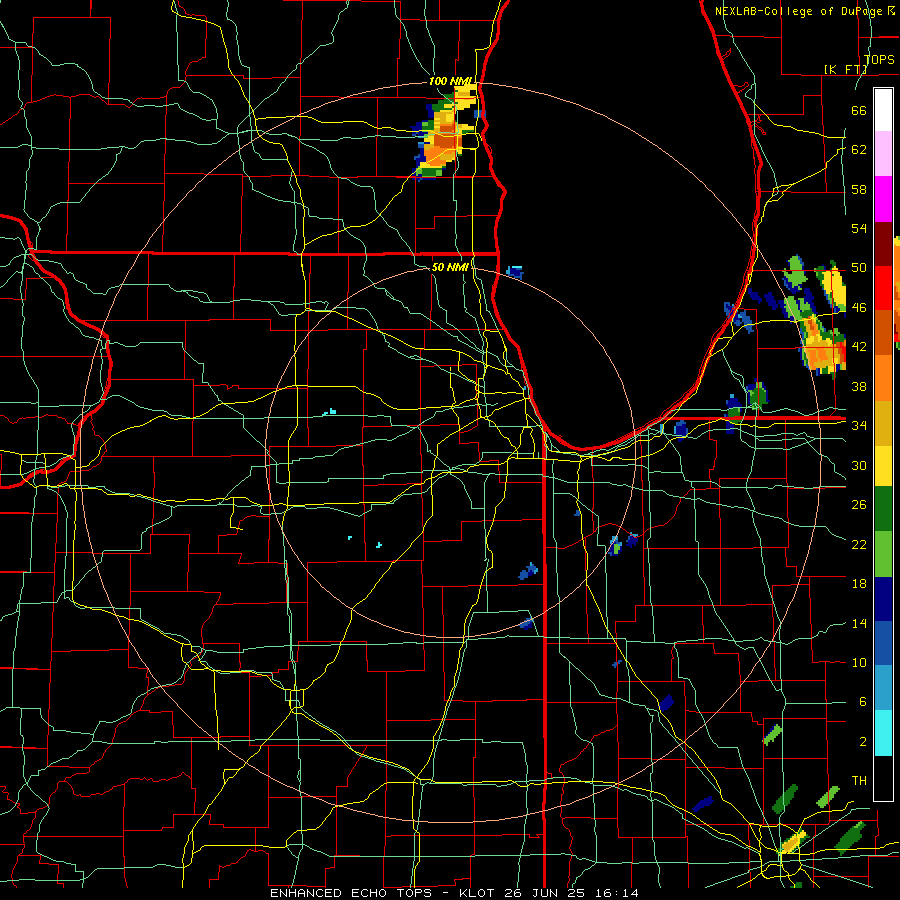900x900 pixels.
Task: Click the '100 NMI' range ring label
Action: (x=450, y=82)
